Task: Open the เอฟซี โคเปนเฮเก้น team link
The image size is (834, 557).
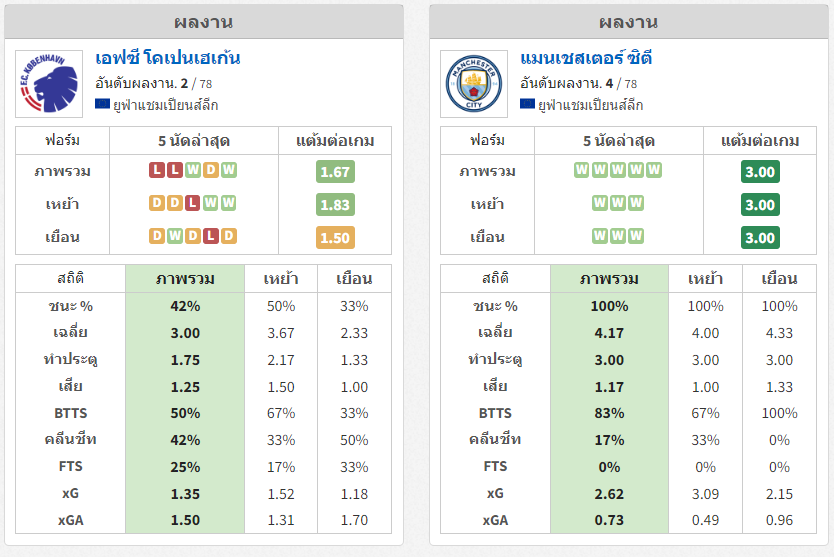Action: tap(168, 58)
